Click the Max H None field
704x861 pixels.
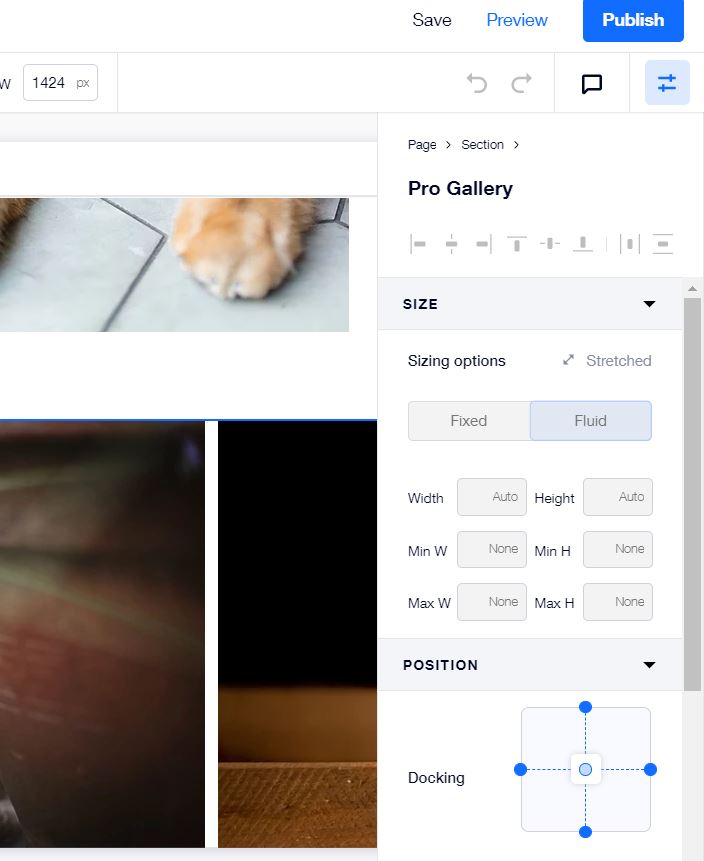[x=618, y=602]
